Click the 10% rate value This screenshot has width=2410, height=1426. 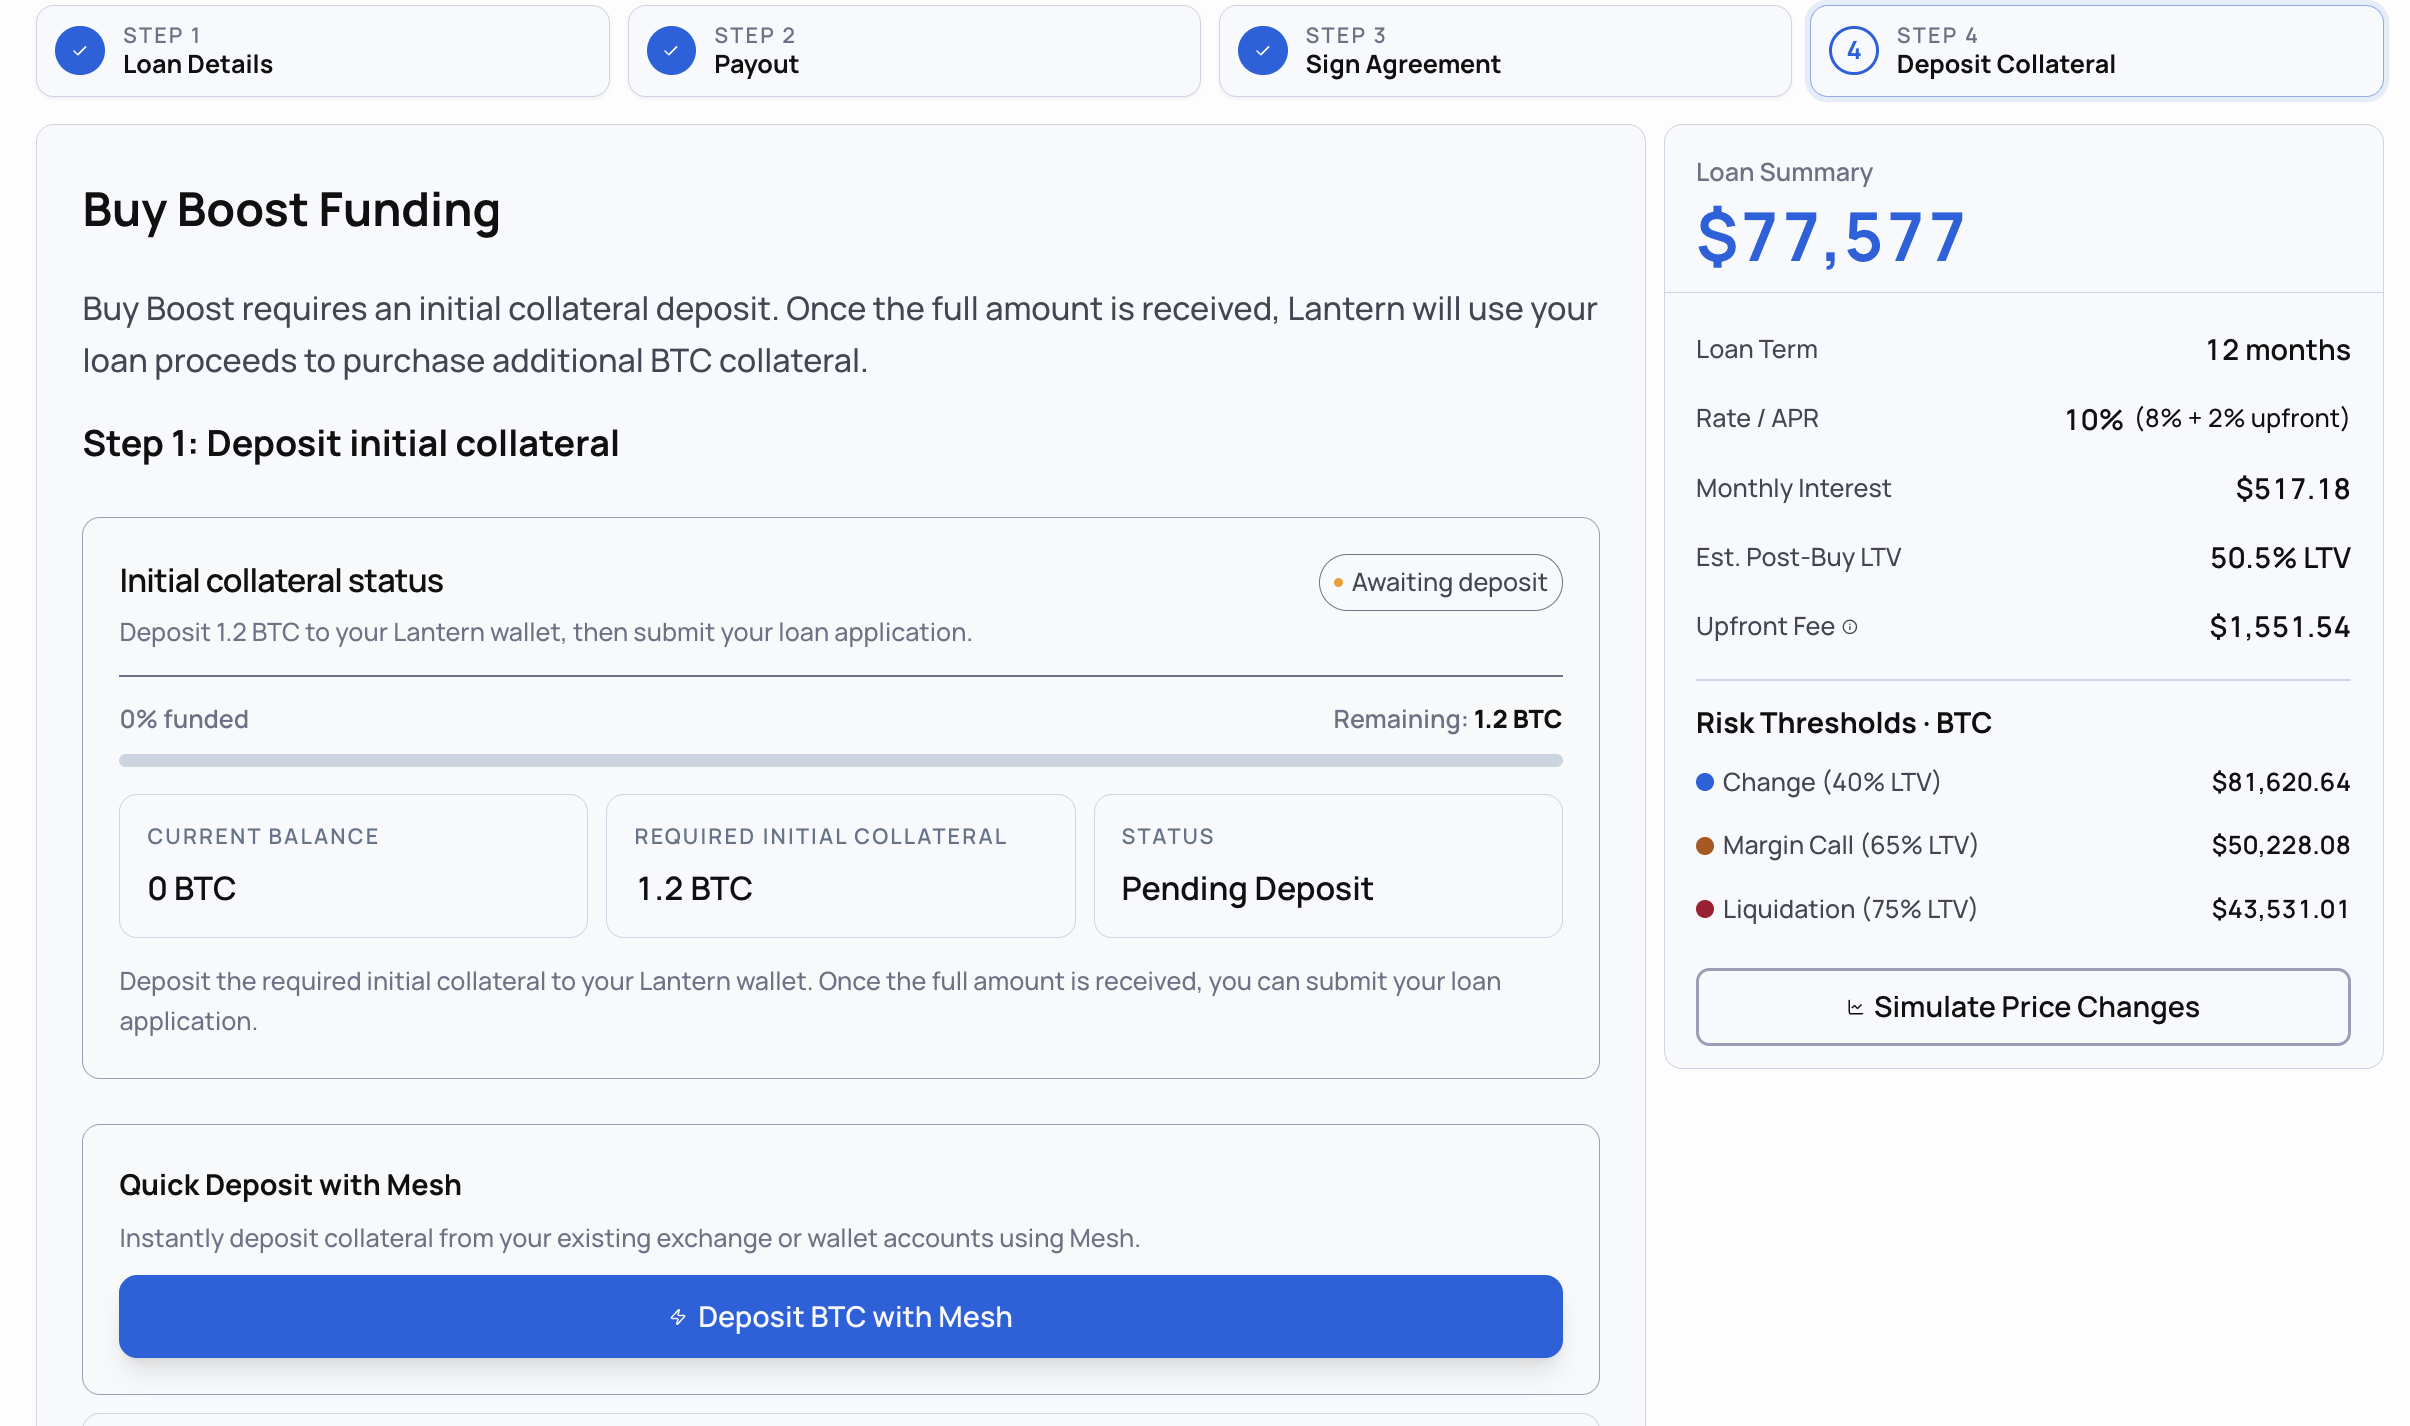(2093, 419)
